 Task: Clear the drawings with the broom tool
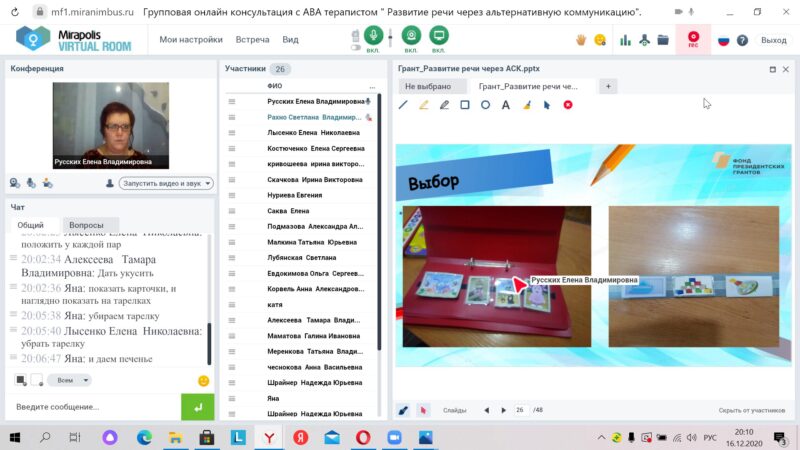(x=527, y=105)
